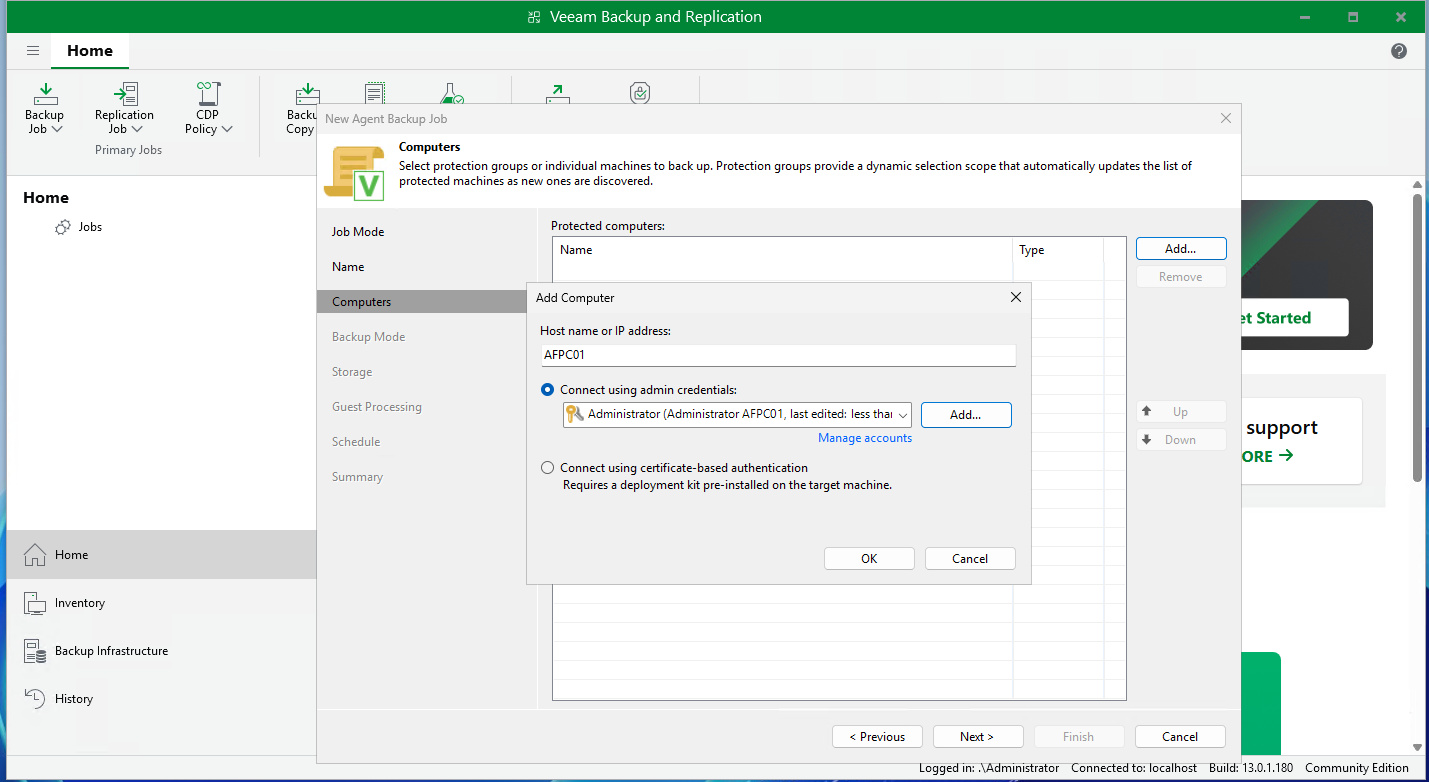Click the Replication Job ribbon icon

pos(125,95)
